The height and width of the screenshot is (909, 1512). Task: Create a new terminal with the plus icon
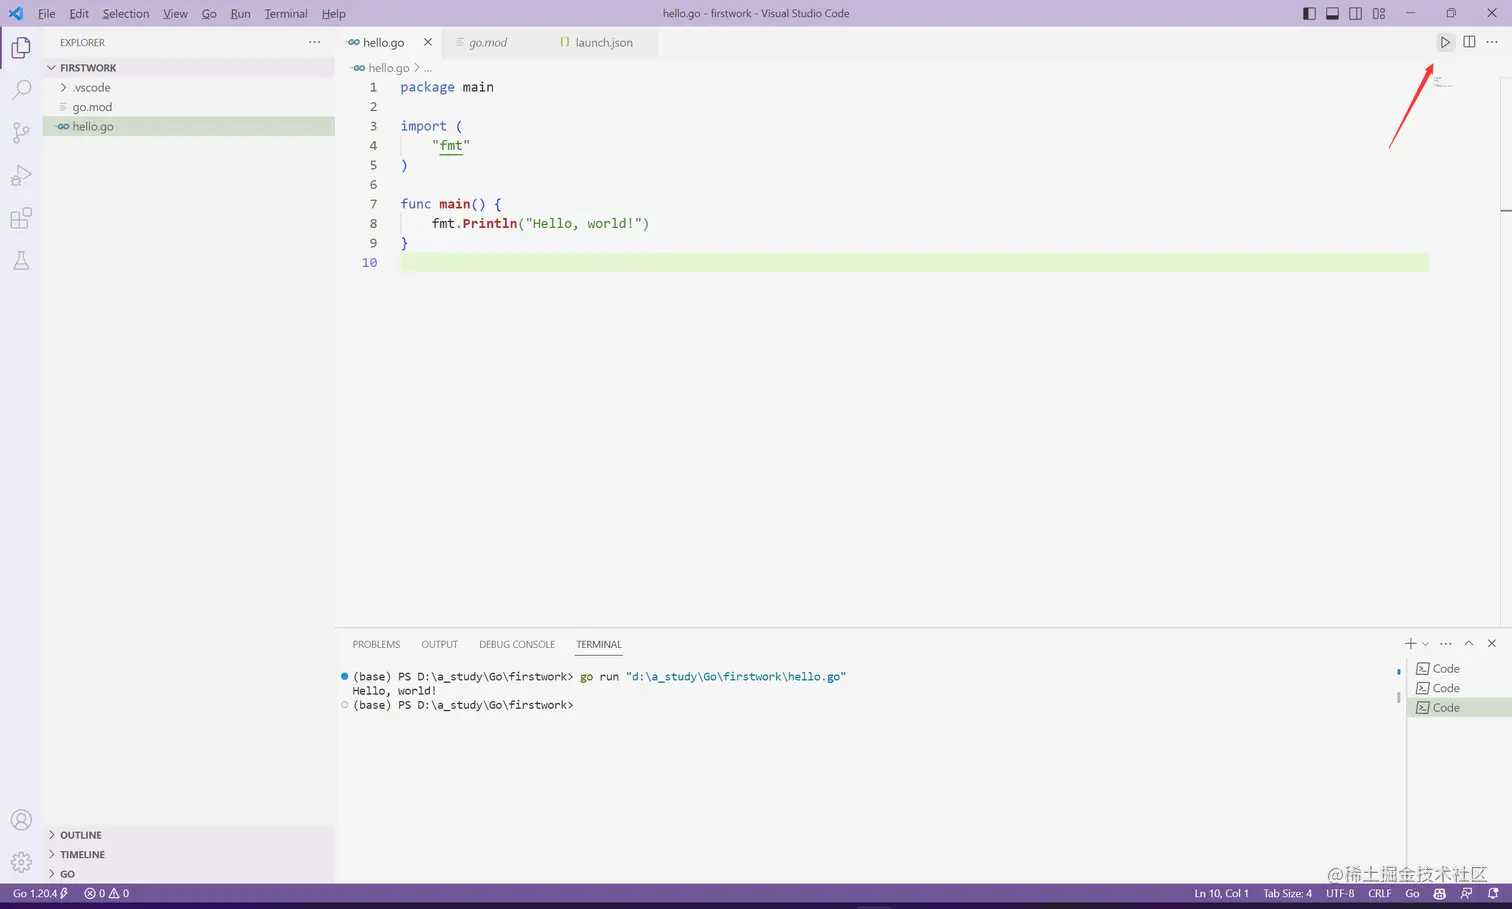[1410, 644]
